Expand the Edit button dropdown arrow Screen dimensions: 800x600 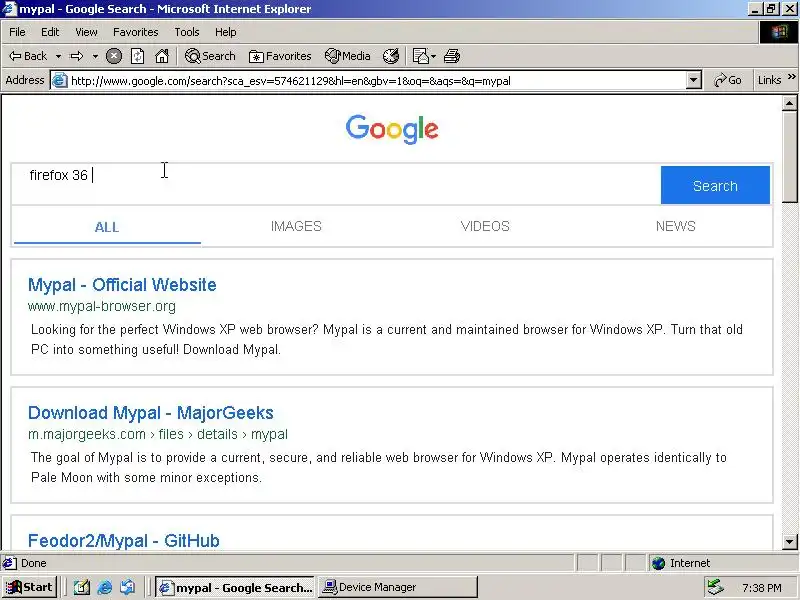(433, 56)
